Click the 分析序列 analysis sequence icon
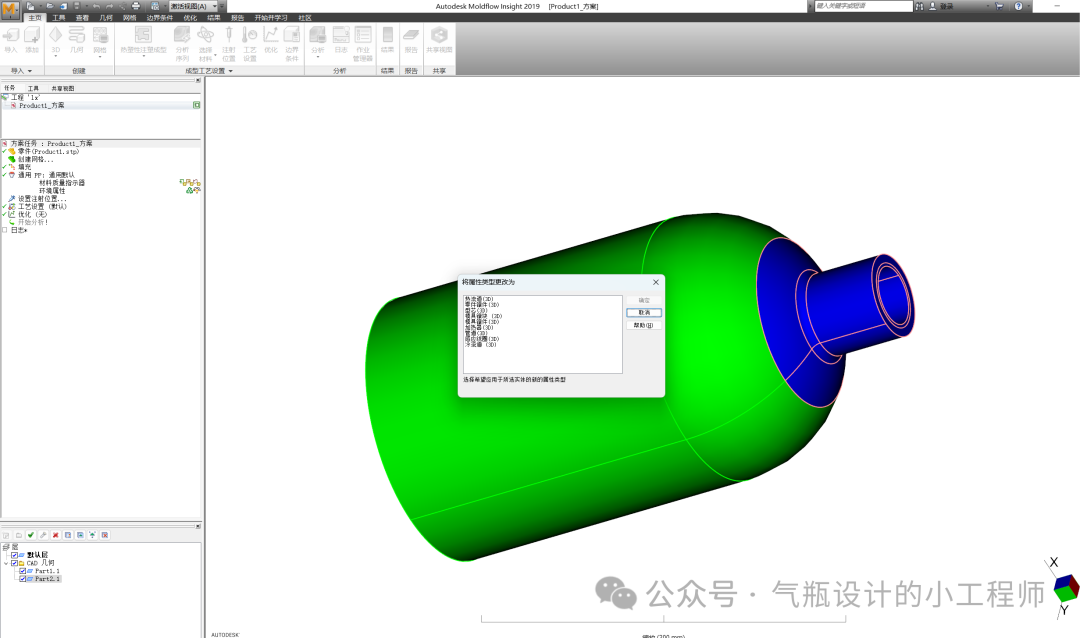Image resolution: width=1080 pixels, height=638 pixels. click(x=182, y=35)
